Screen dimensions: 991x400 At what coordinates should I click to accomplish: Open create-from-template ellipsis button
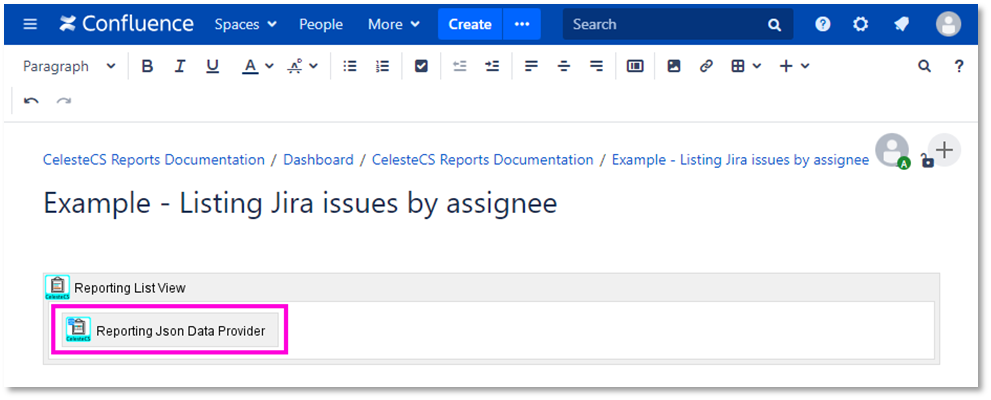[522, 25]
